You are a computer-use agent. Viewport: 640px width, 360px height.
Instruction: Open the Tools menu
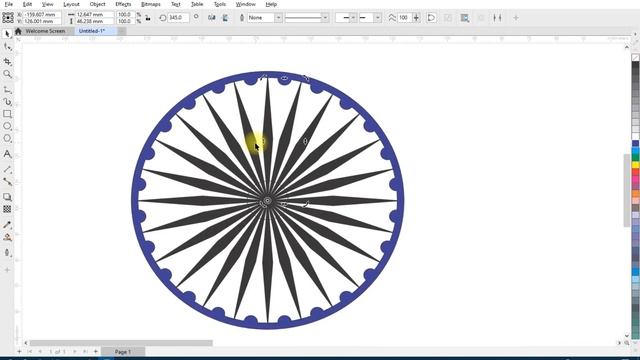[220, 4]
